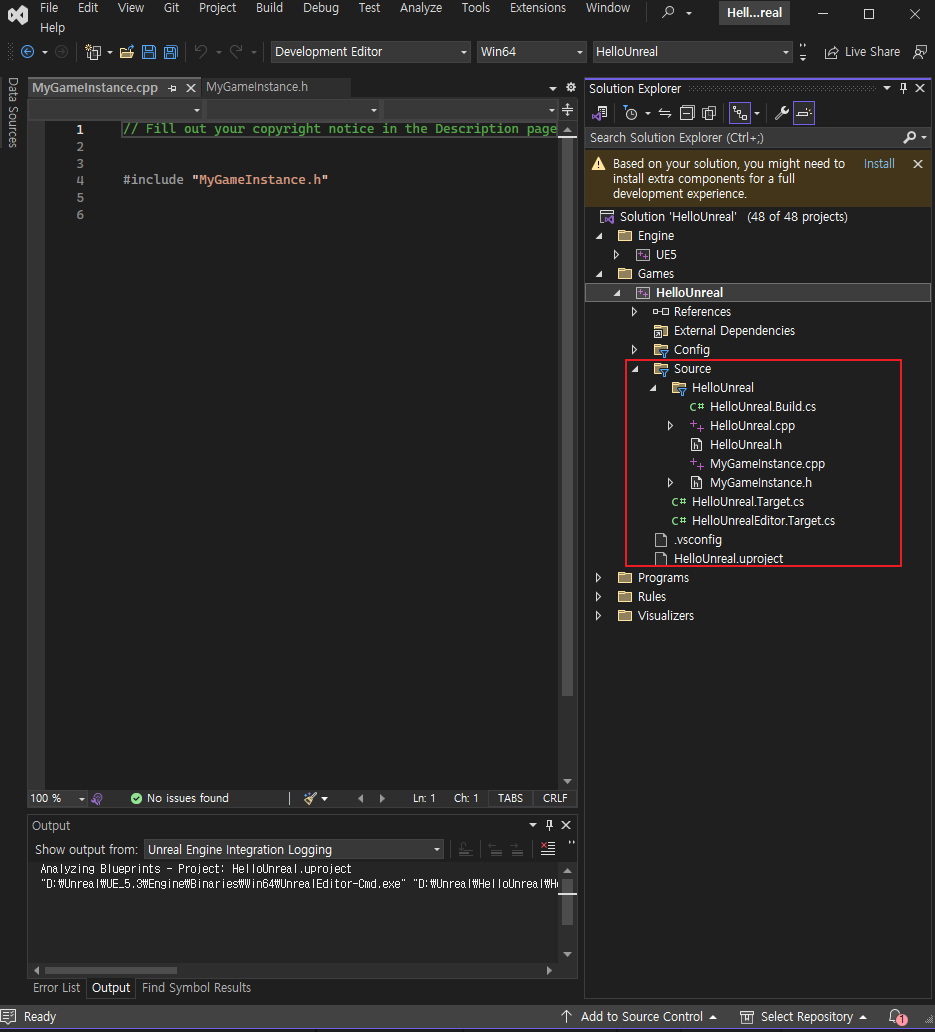
Task: Toggle Preview Selected Items button
Action: pos(804,113)
